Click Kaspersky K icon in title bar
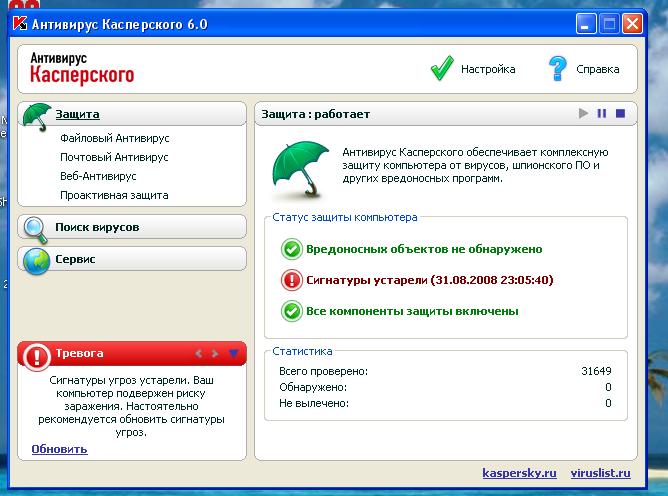The width and height of the screenshot is (668, 496). [20, 23]
